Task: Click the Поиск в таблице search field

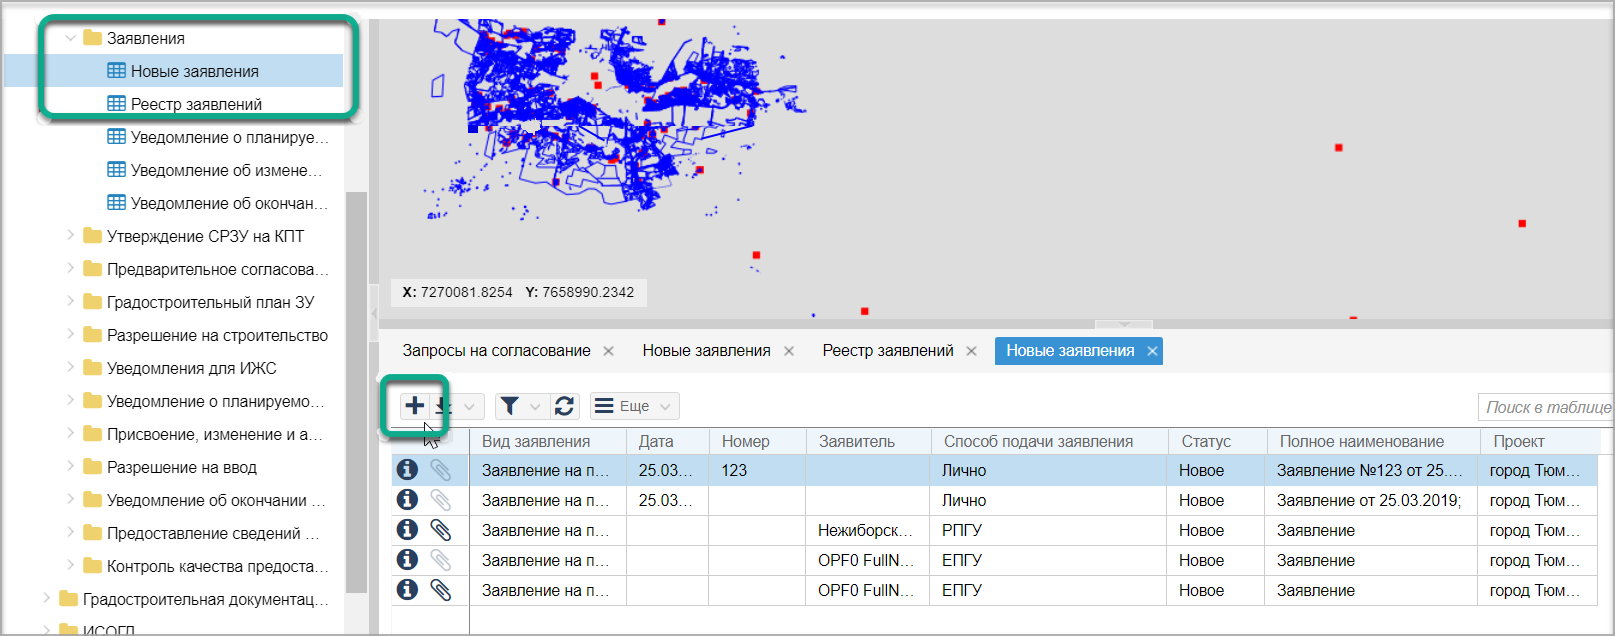Action: [x=1545, y=407]
